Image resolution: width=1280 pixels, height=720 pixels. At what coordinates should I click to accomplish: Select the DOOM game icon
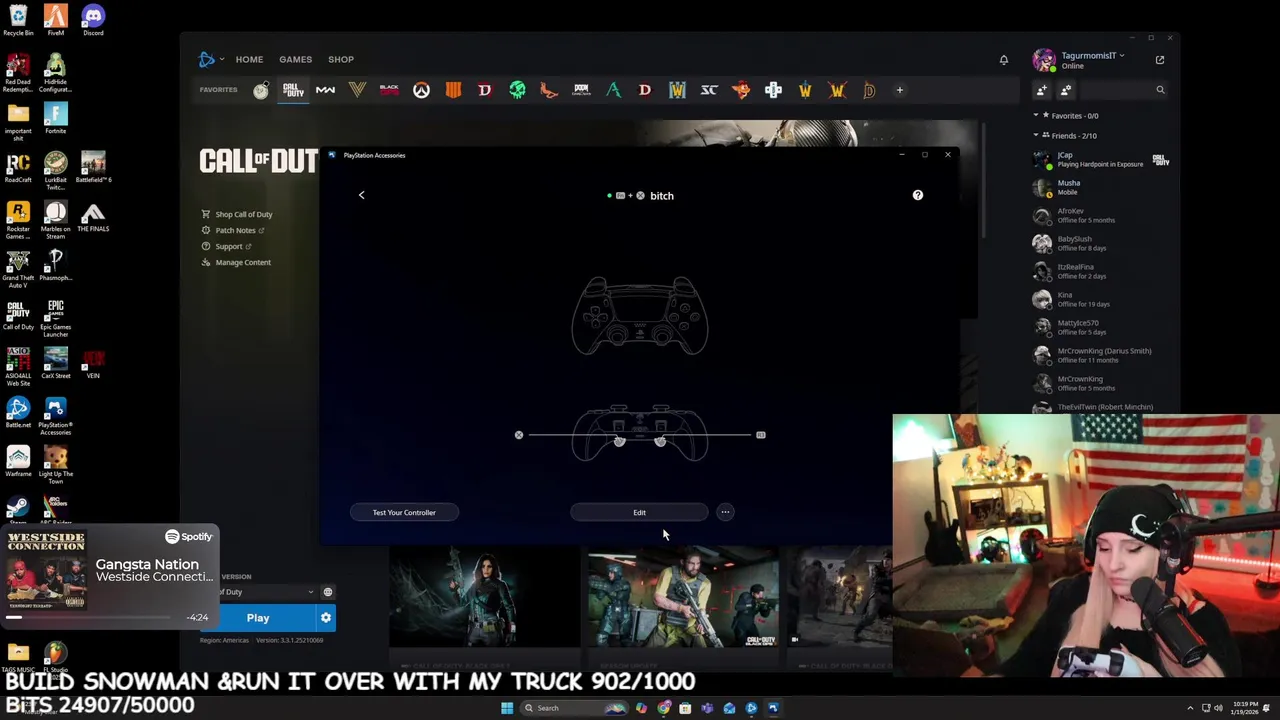581,90
